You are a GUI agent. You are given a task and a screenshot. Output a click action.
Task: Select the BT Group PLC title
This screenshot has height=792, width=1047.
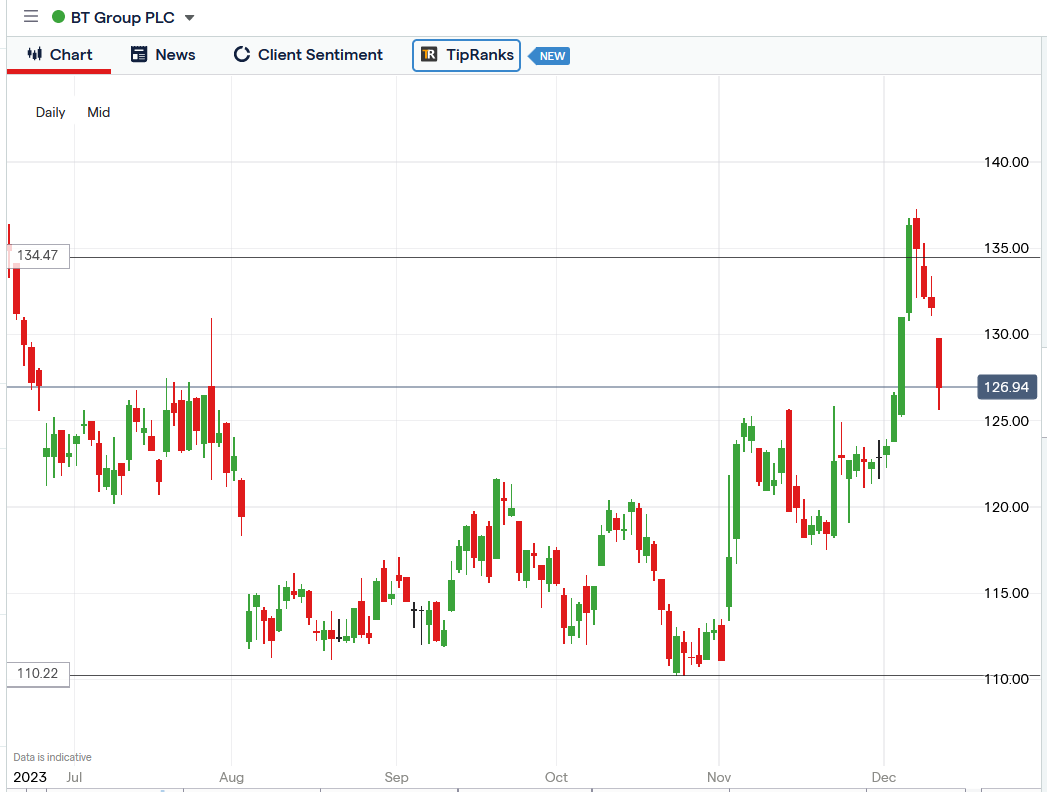(x=122, y=17)
